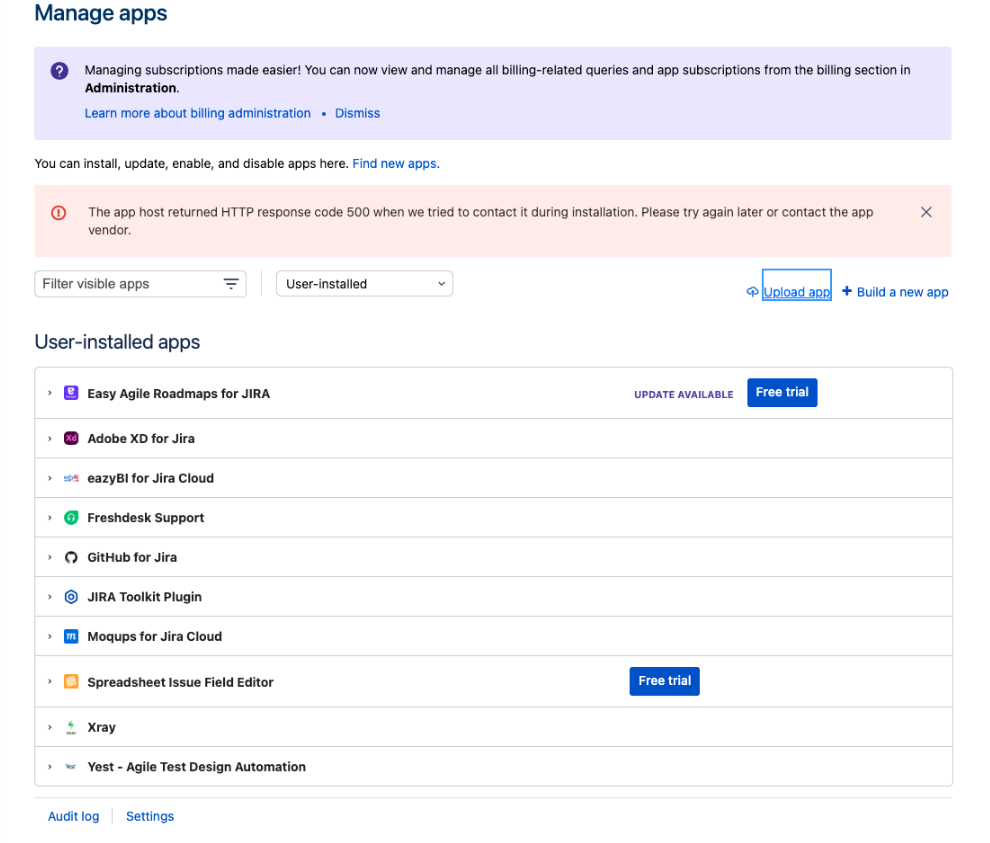Expand the Freshdesk Support row
The image size is (990, 843).
50,518
